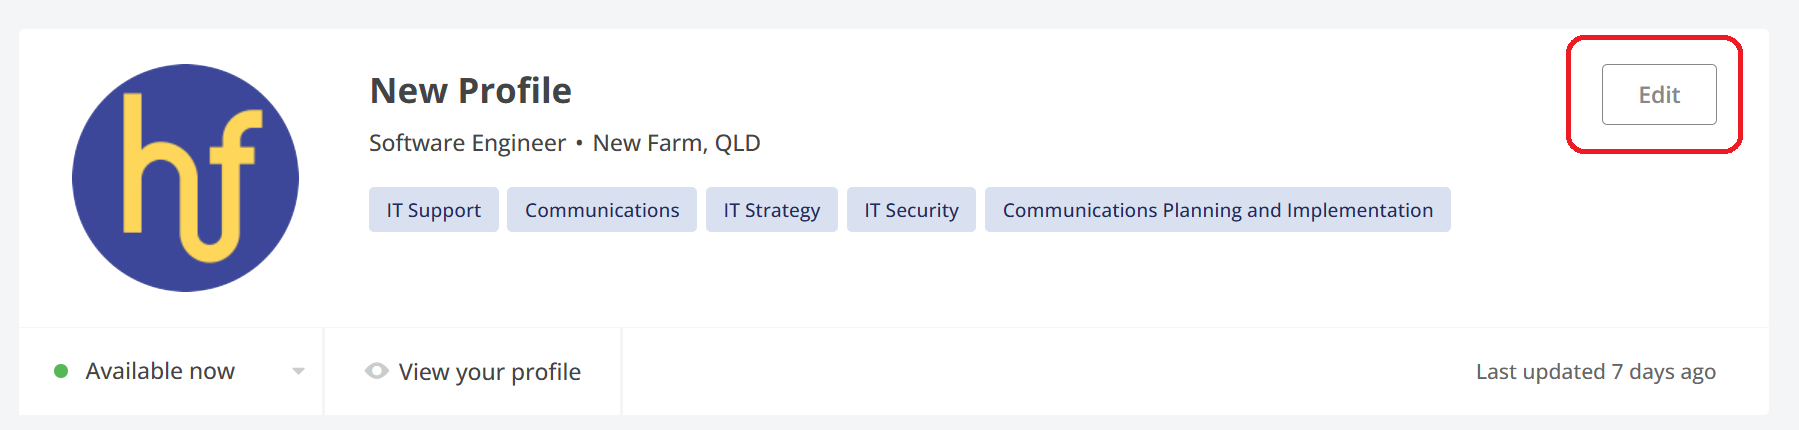Screen dimensions: 1799x430
Task: Choose the IT Strategy skill tag
Action: pyautogui.click(x=771, y=210)
